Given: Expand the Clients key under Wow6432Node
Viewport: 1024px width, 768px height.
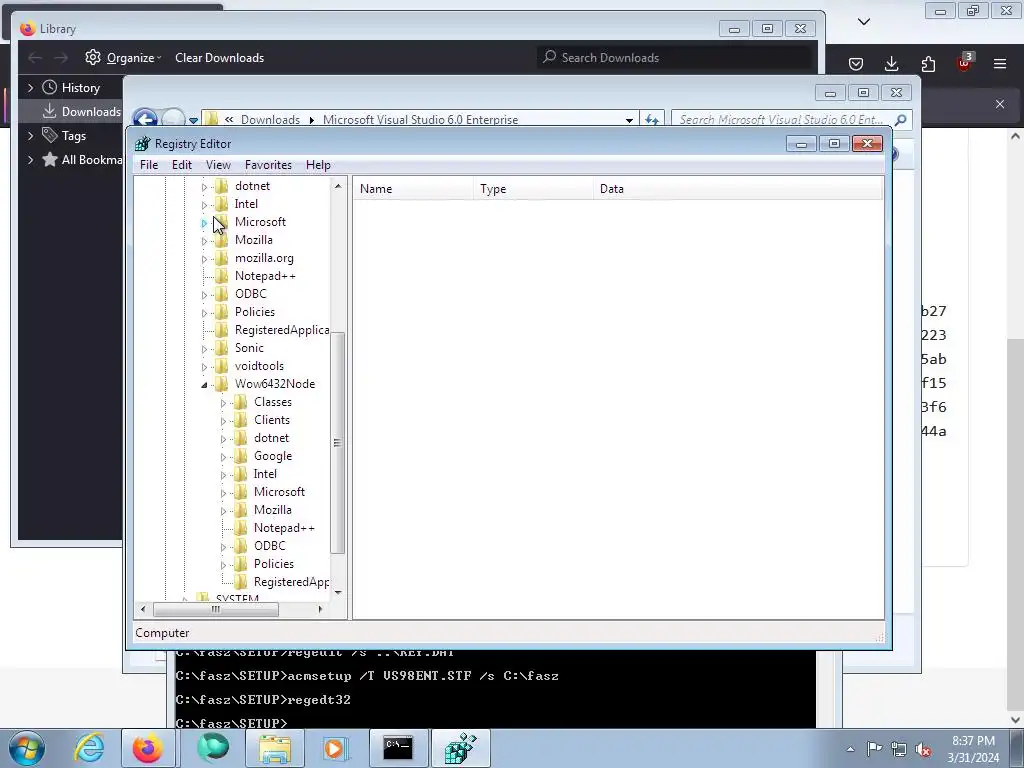Looking at the screenshot, I should coord(223,421).
